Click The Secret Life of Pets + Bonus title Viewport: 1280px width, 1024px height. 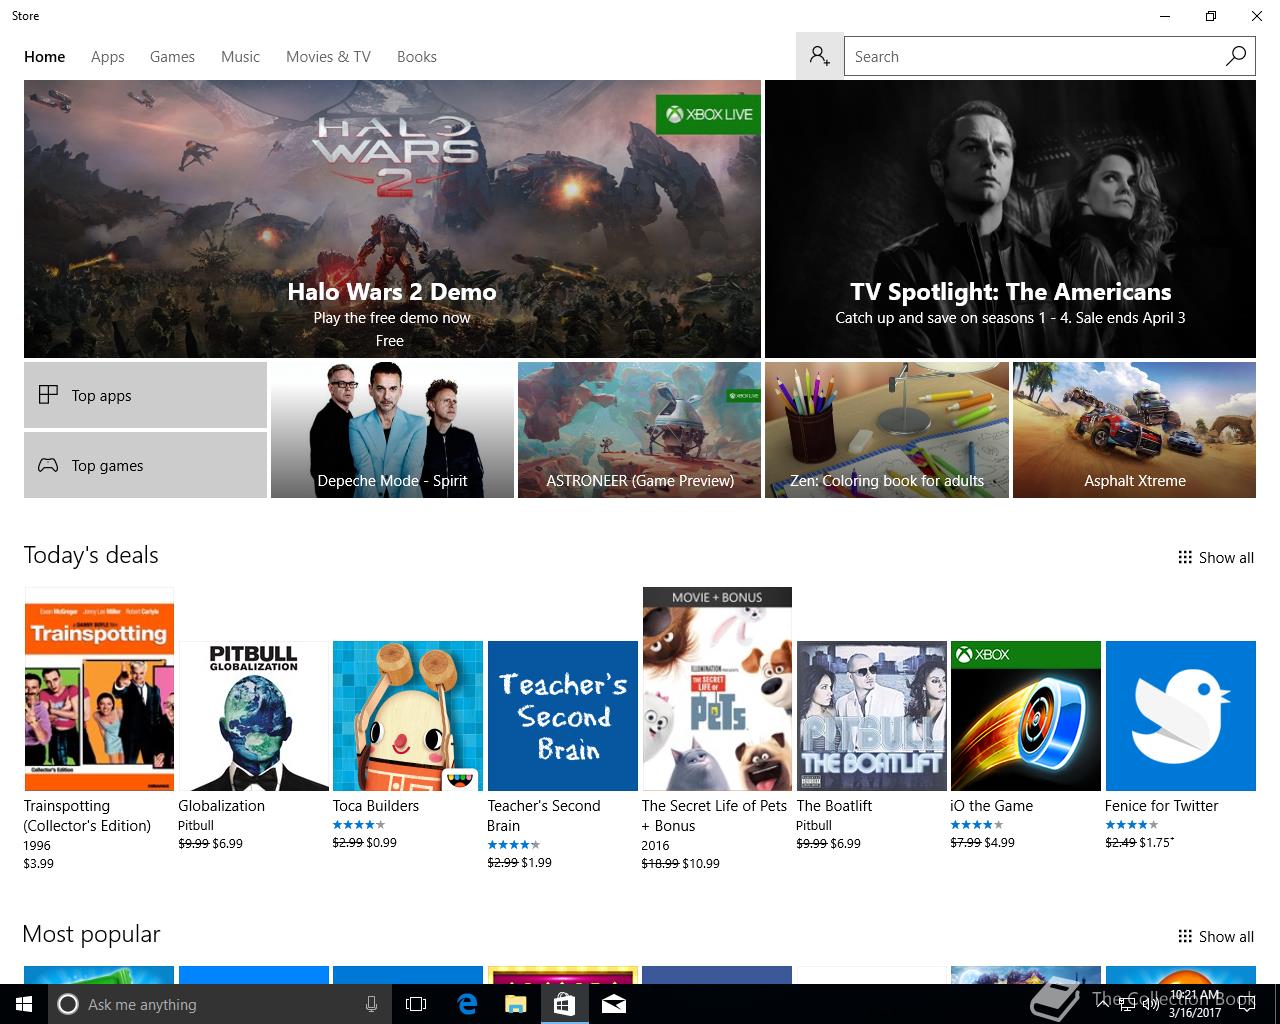(714, 816)
